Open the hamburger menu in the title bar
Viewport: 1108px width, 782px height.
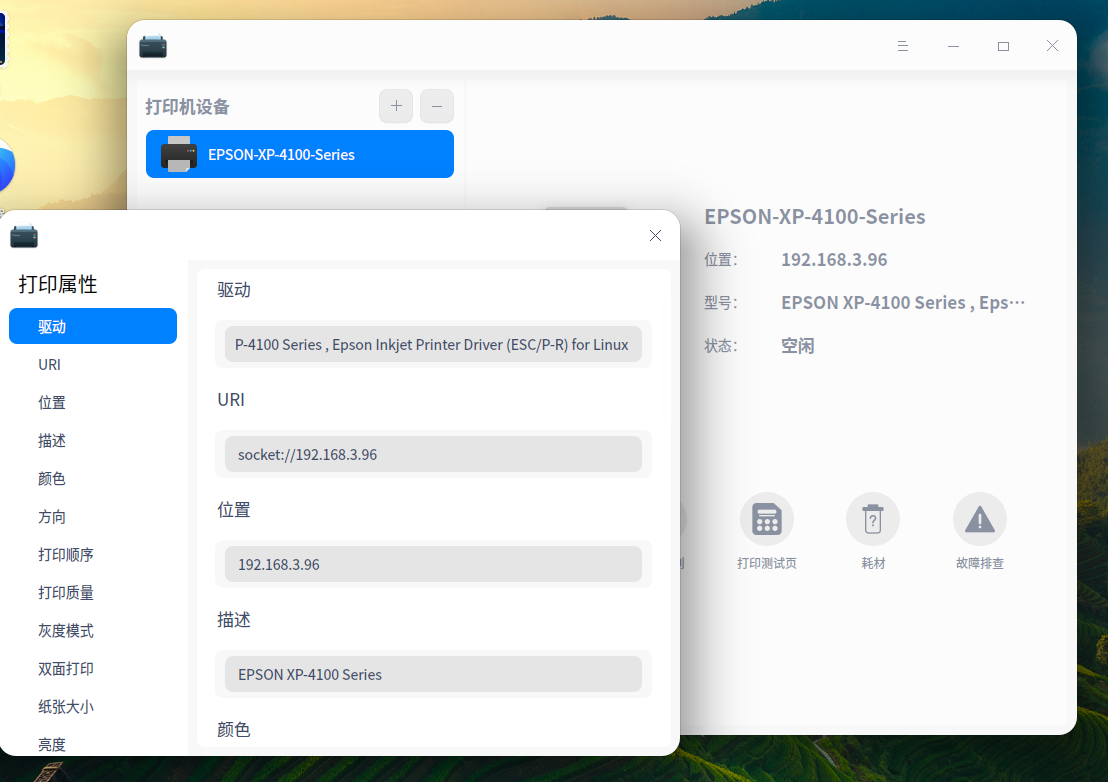click(x=903, y=46)
